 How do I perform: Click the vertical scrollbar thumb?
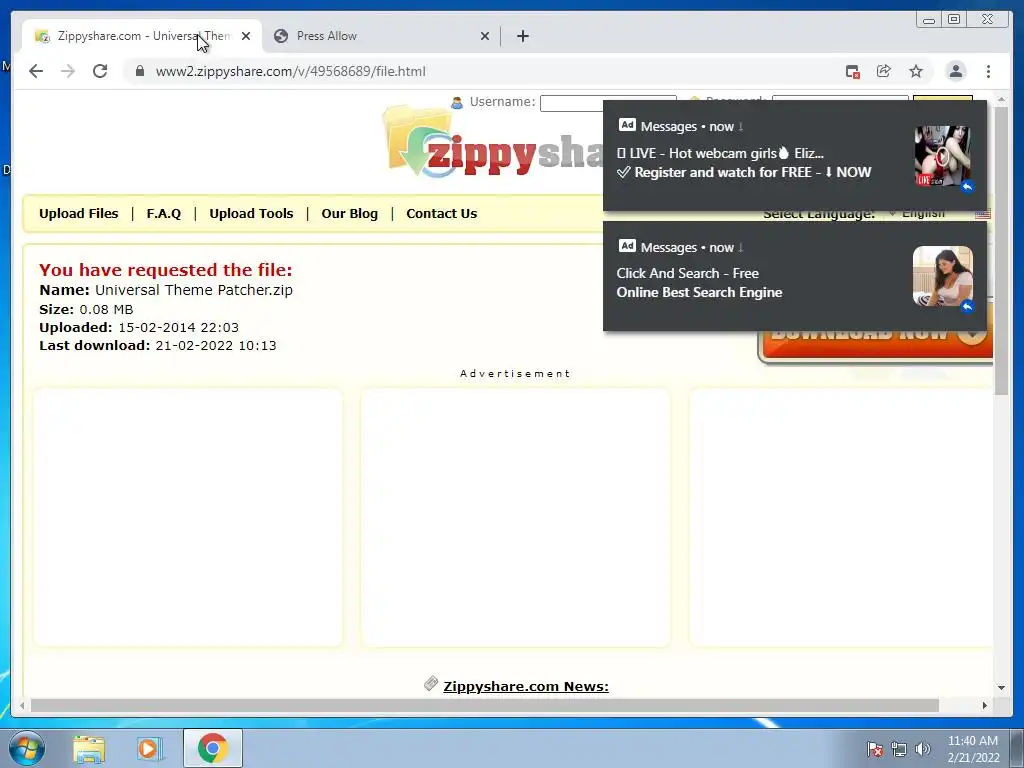pyautogui.click(x=1001, y=251)
